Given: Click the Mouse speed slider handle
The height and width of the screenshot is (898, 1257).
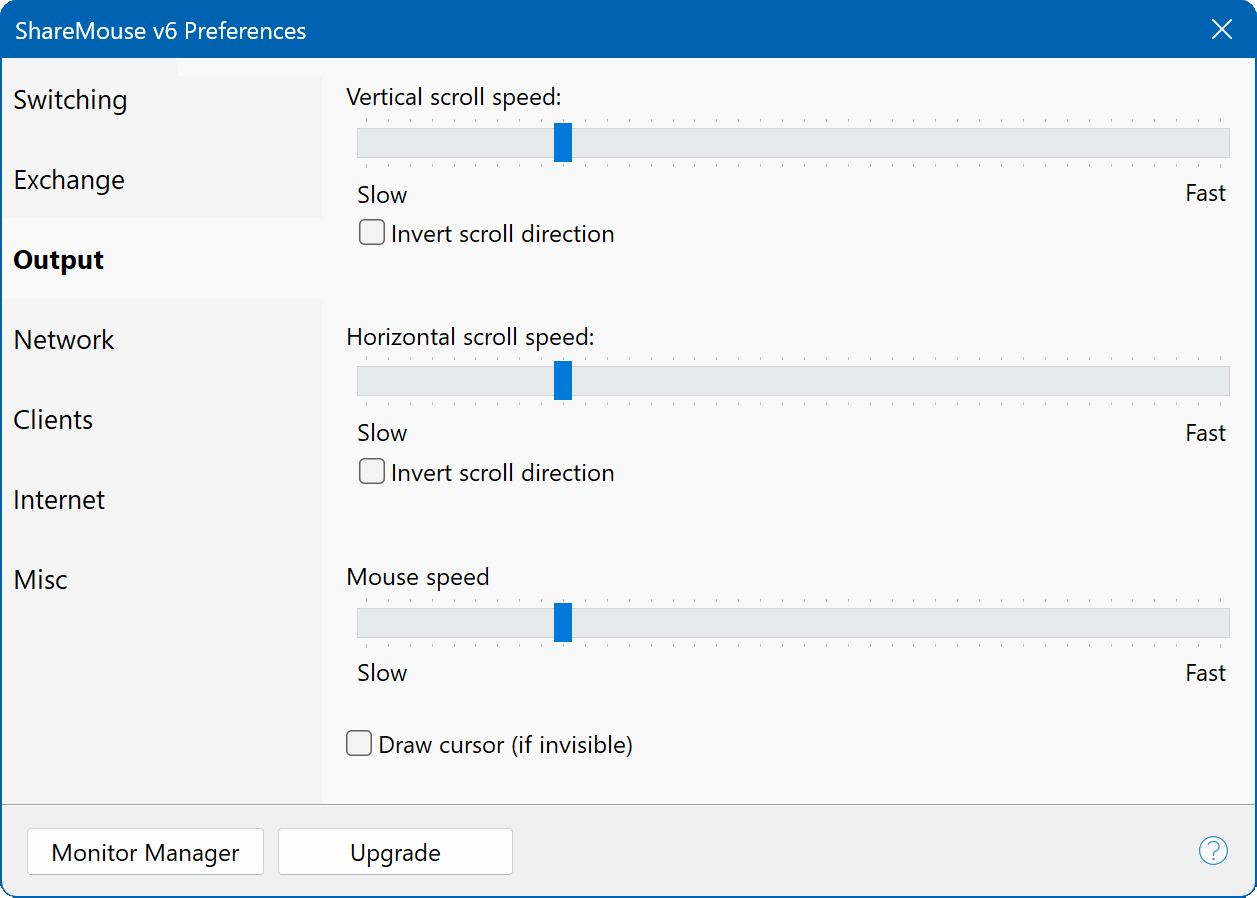Looking at the screenshot, I should tap(563, 622).
